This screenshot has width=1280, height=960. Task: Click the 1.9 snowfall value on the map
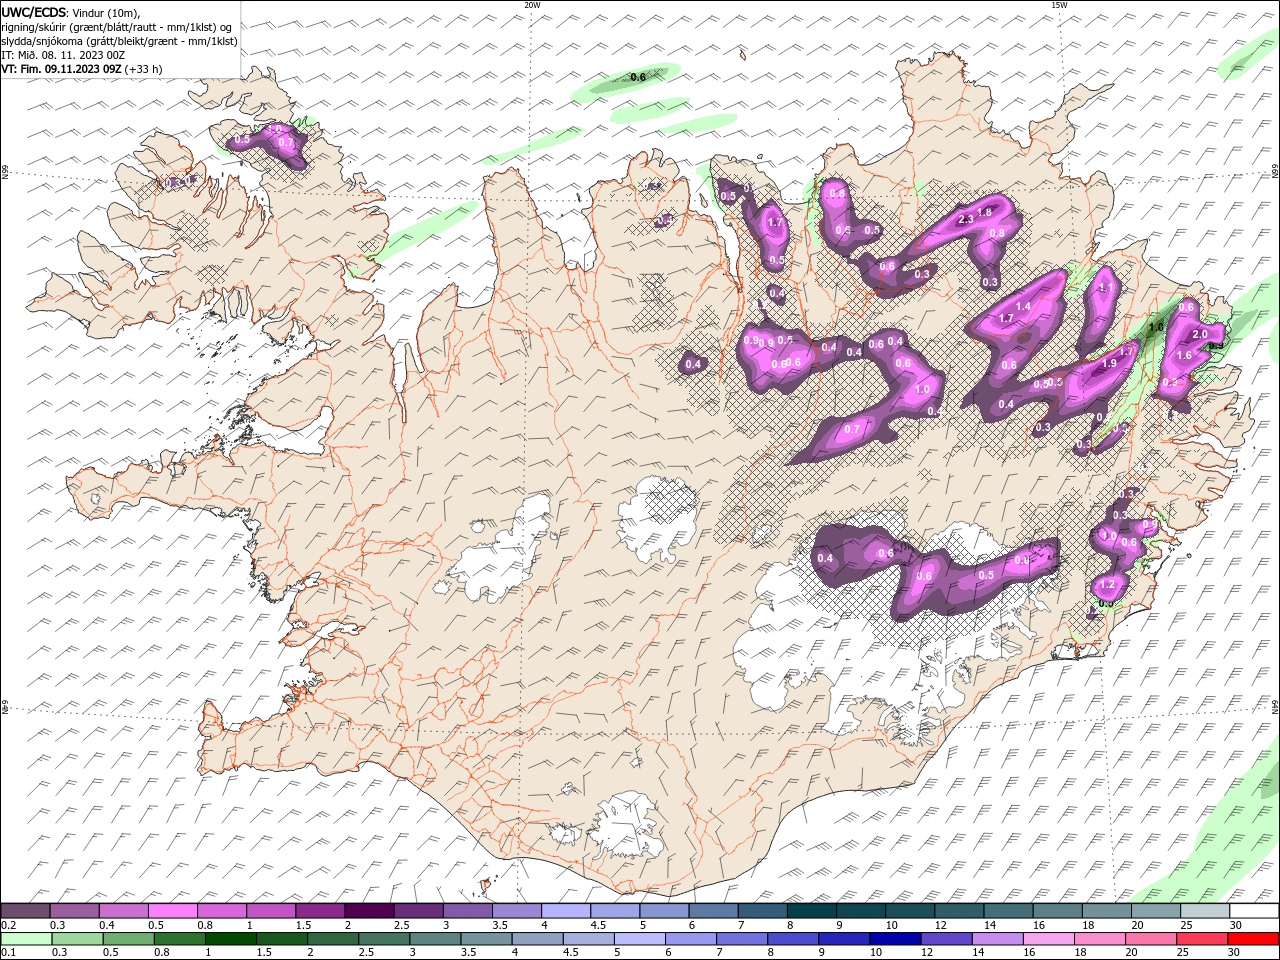(x=1109, y=364)
